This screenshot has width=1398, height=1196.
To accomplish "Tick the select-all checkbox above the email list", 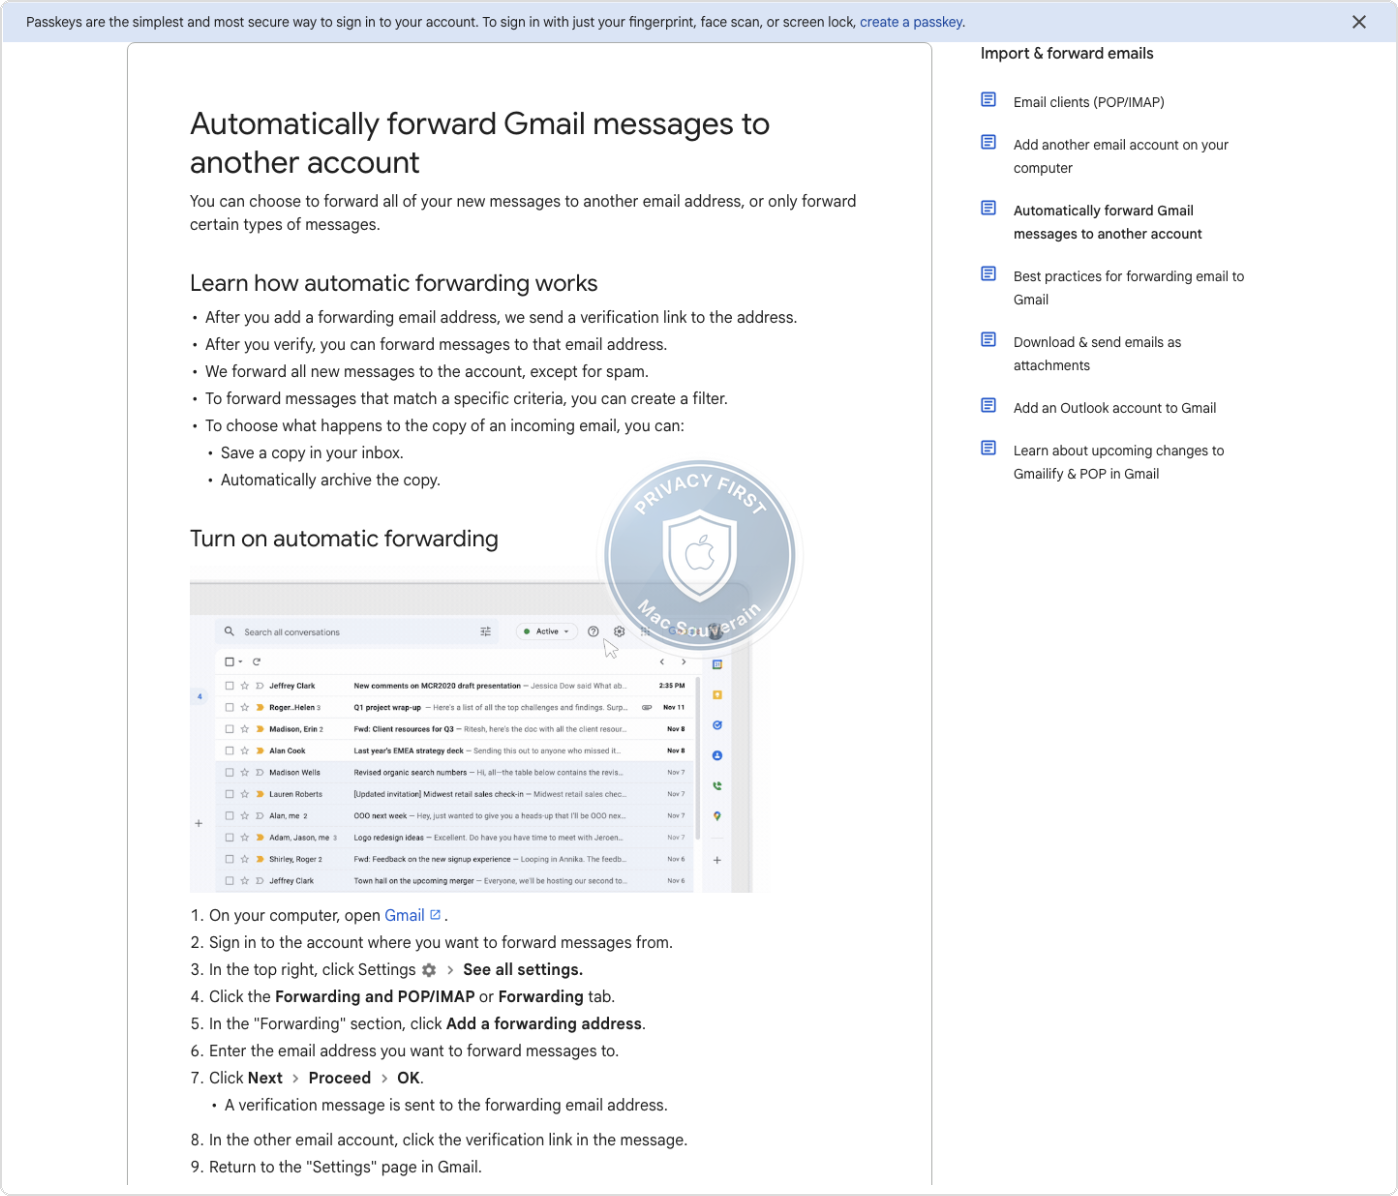I will click(x=229, y=662).
